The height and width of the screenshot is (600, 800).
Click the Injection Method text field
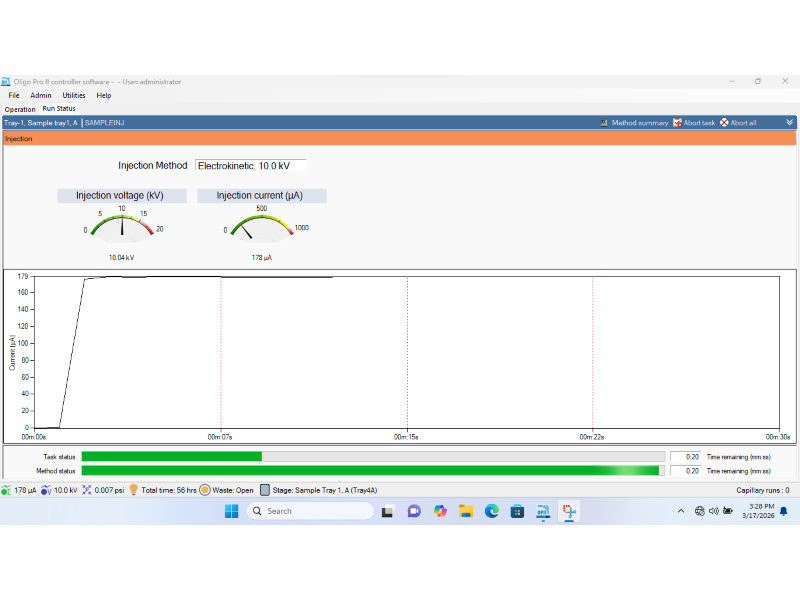[x=251, y=166]
